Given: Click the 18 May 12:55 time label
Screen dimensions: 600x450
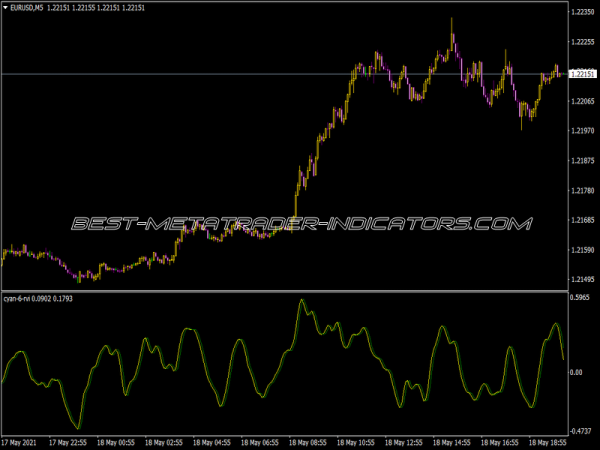Looking at the screenshot, I should click(x=404, y=442).
